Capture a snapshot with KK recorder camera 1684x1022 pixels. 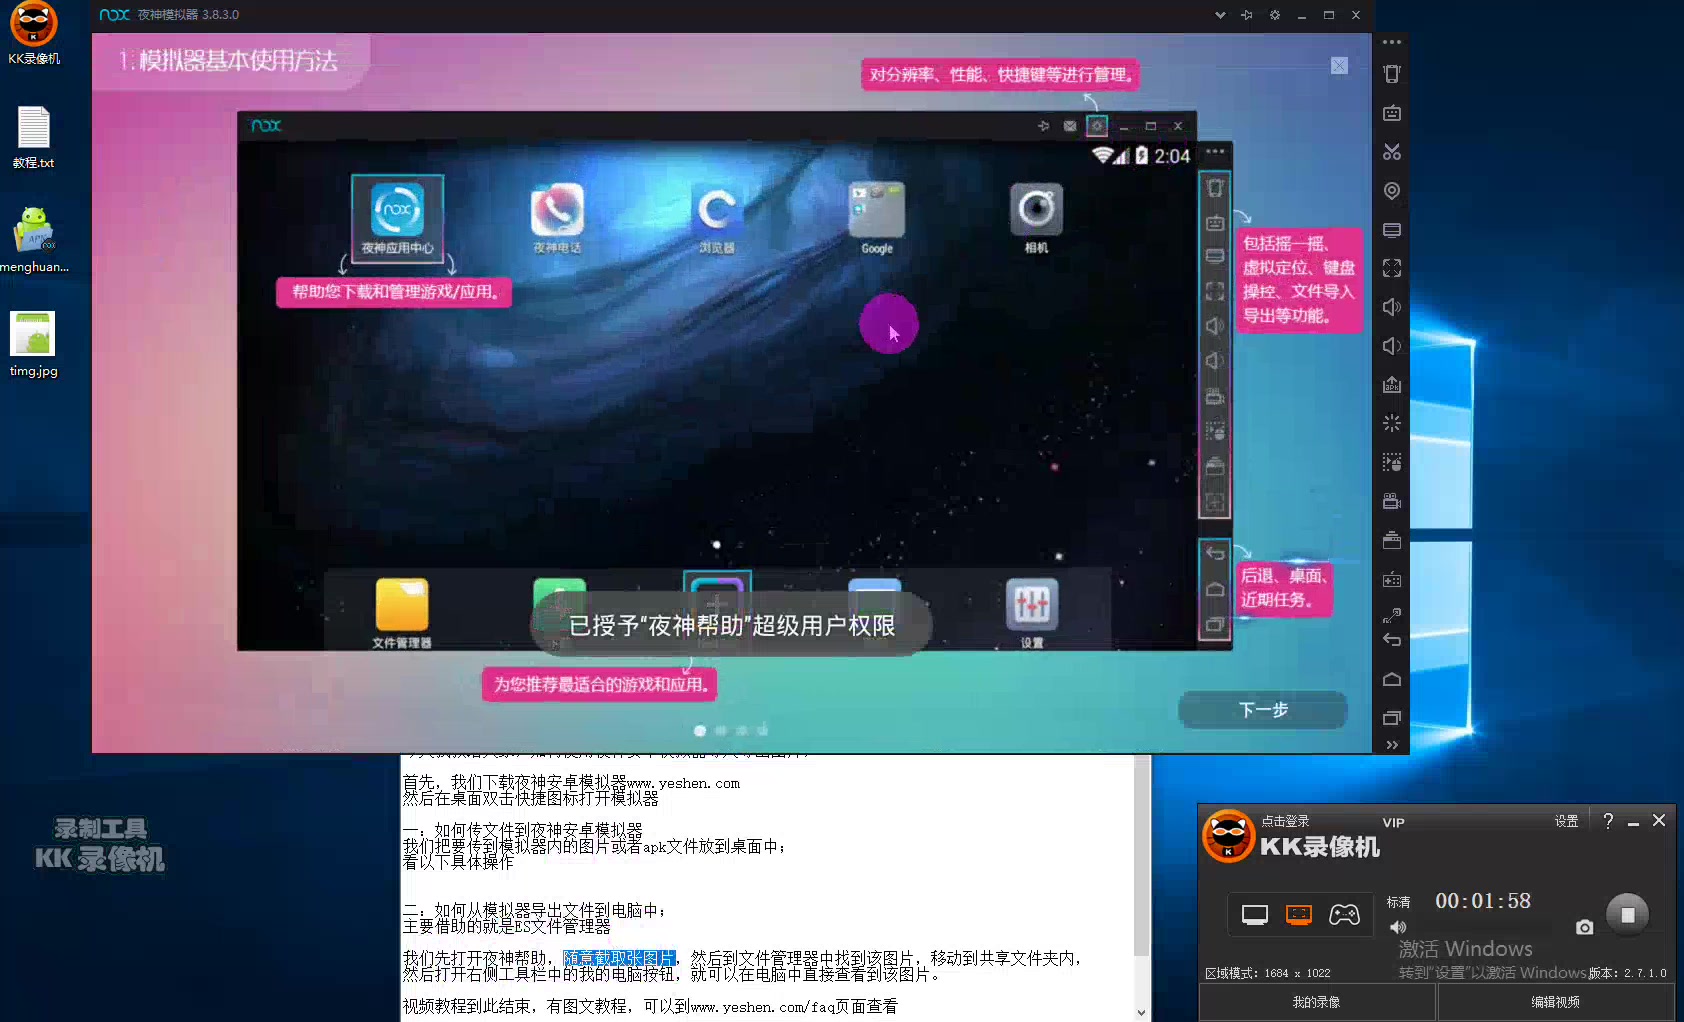[x=1584, y=927]
